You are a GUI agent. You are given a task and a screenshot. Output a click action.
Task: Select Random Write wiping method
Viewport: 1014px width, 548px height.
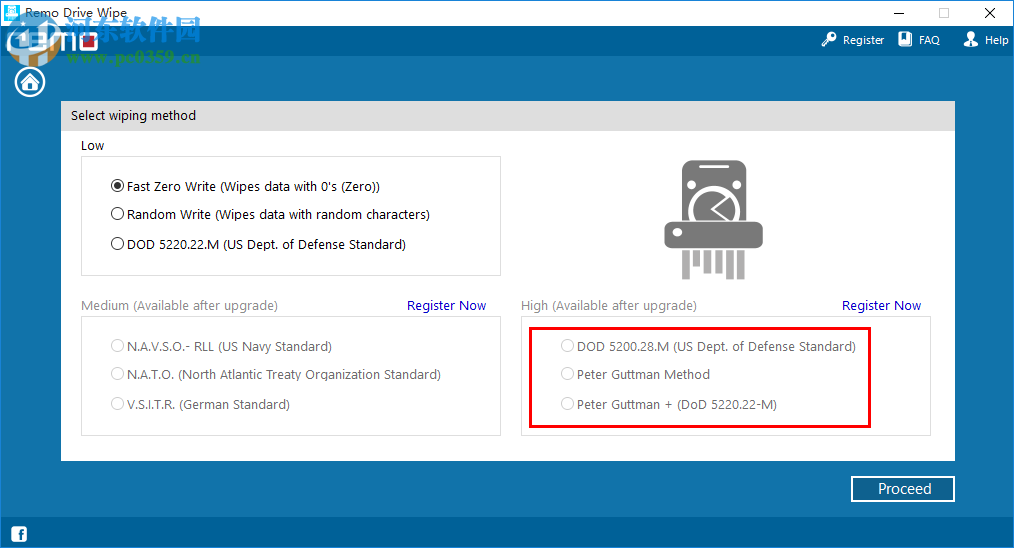coord(270,214)
